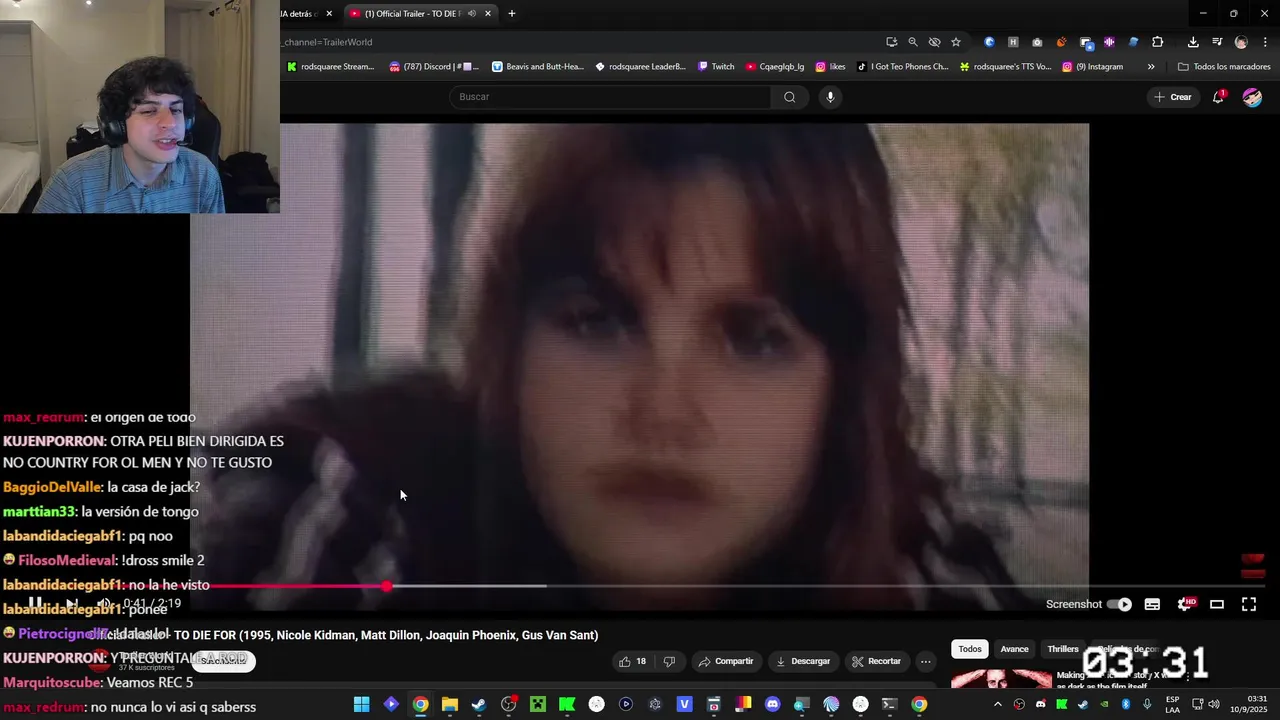Open Chrome media controls icon
The width and height of the screenshot is (1280, 720).
click(x=1217, y=42)
